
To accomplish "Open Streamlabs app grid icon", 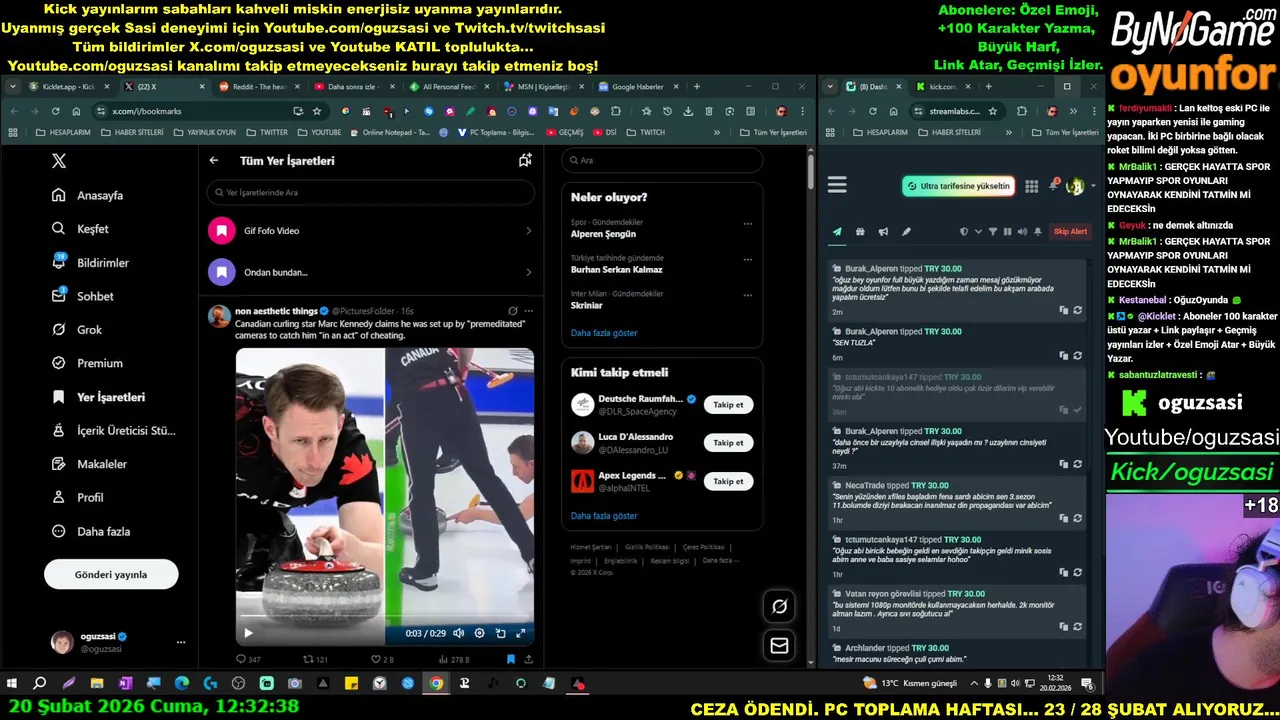I will point(1032,186).
